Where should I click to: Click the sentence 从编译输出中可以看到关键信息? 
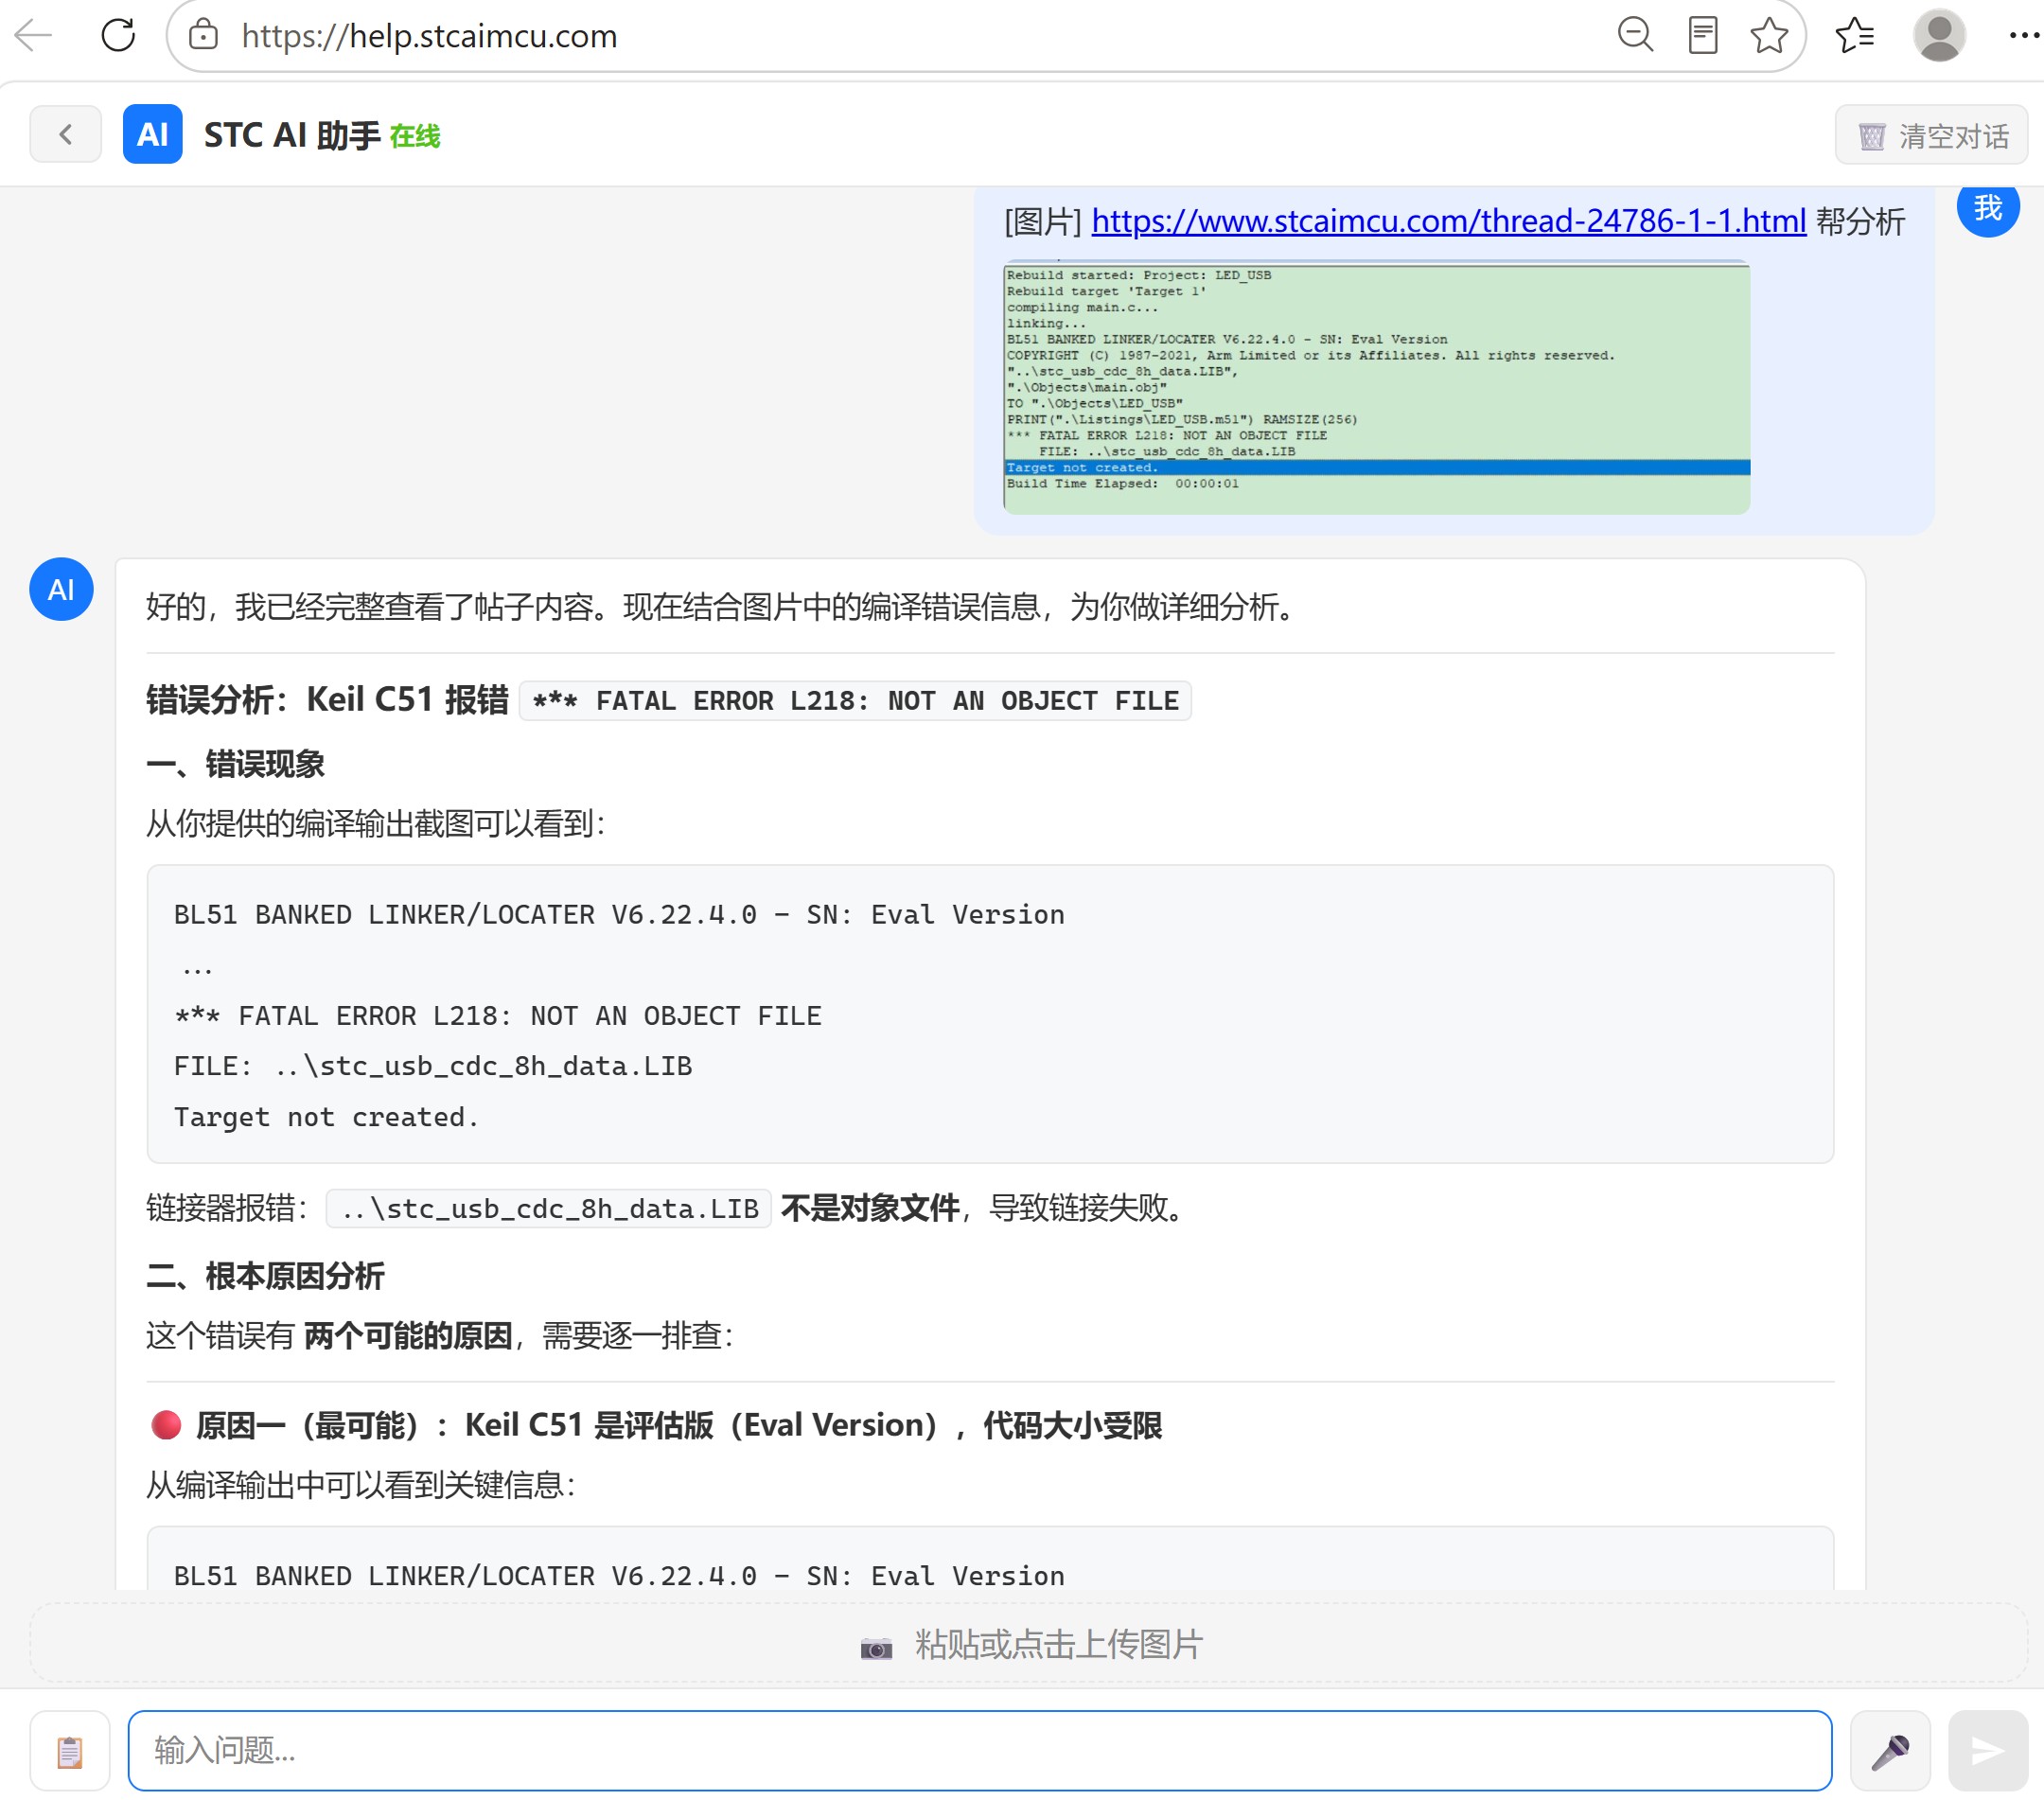(361, 1484)
